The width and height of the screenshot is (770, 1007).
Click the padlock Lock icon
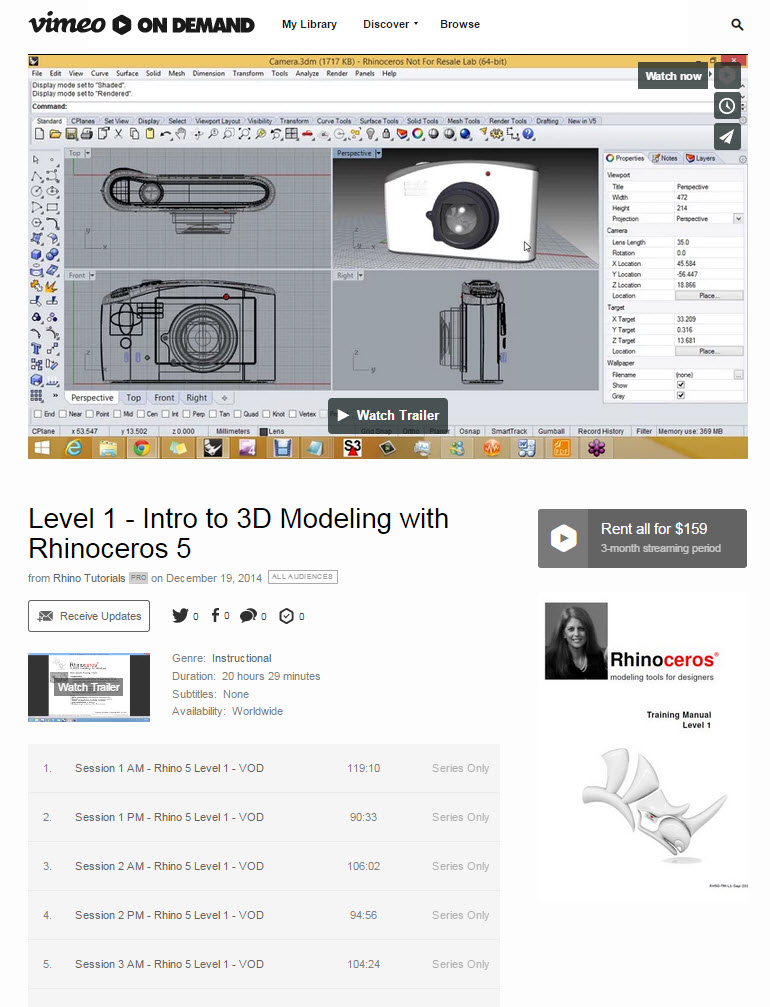click(x=387, y=134)
